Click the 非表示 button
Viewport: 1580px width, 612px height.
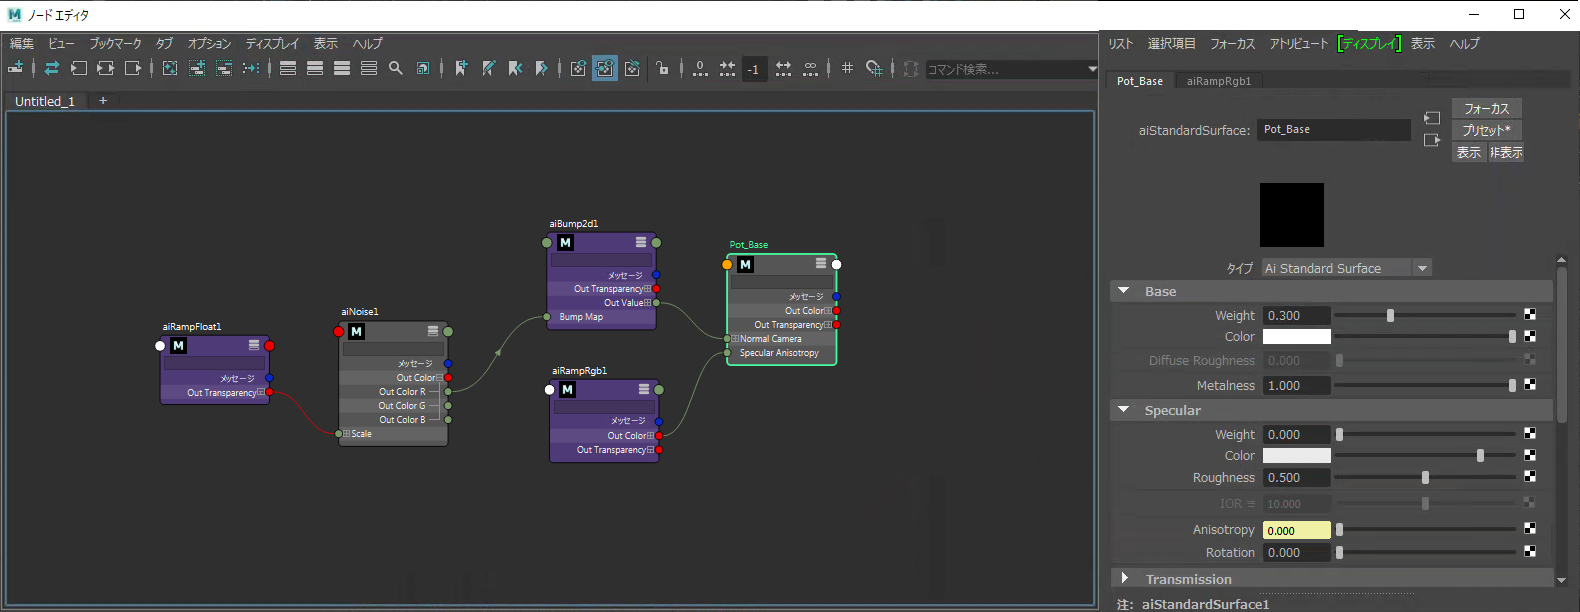click(1505, 152)
